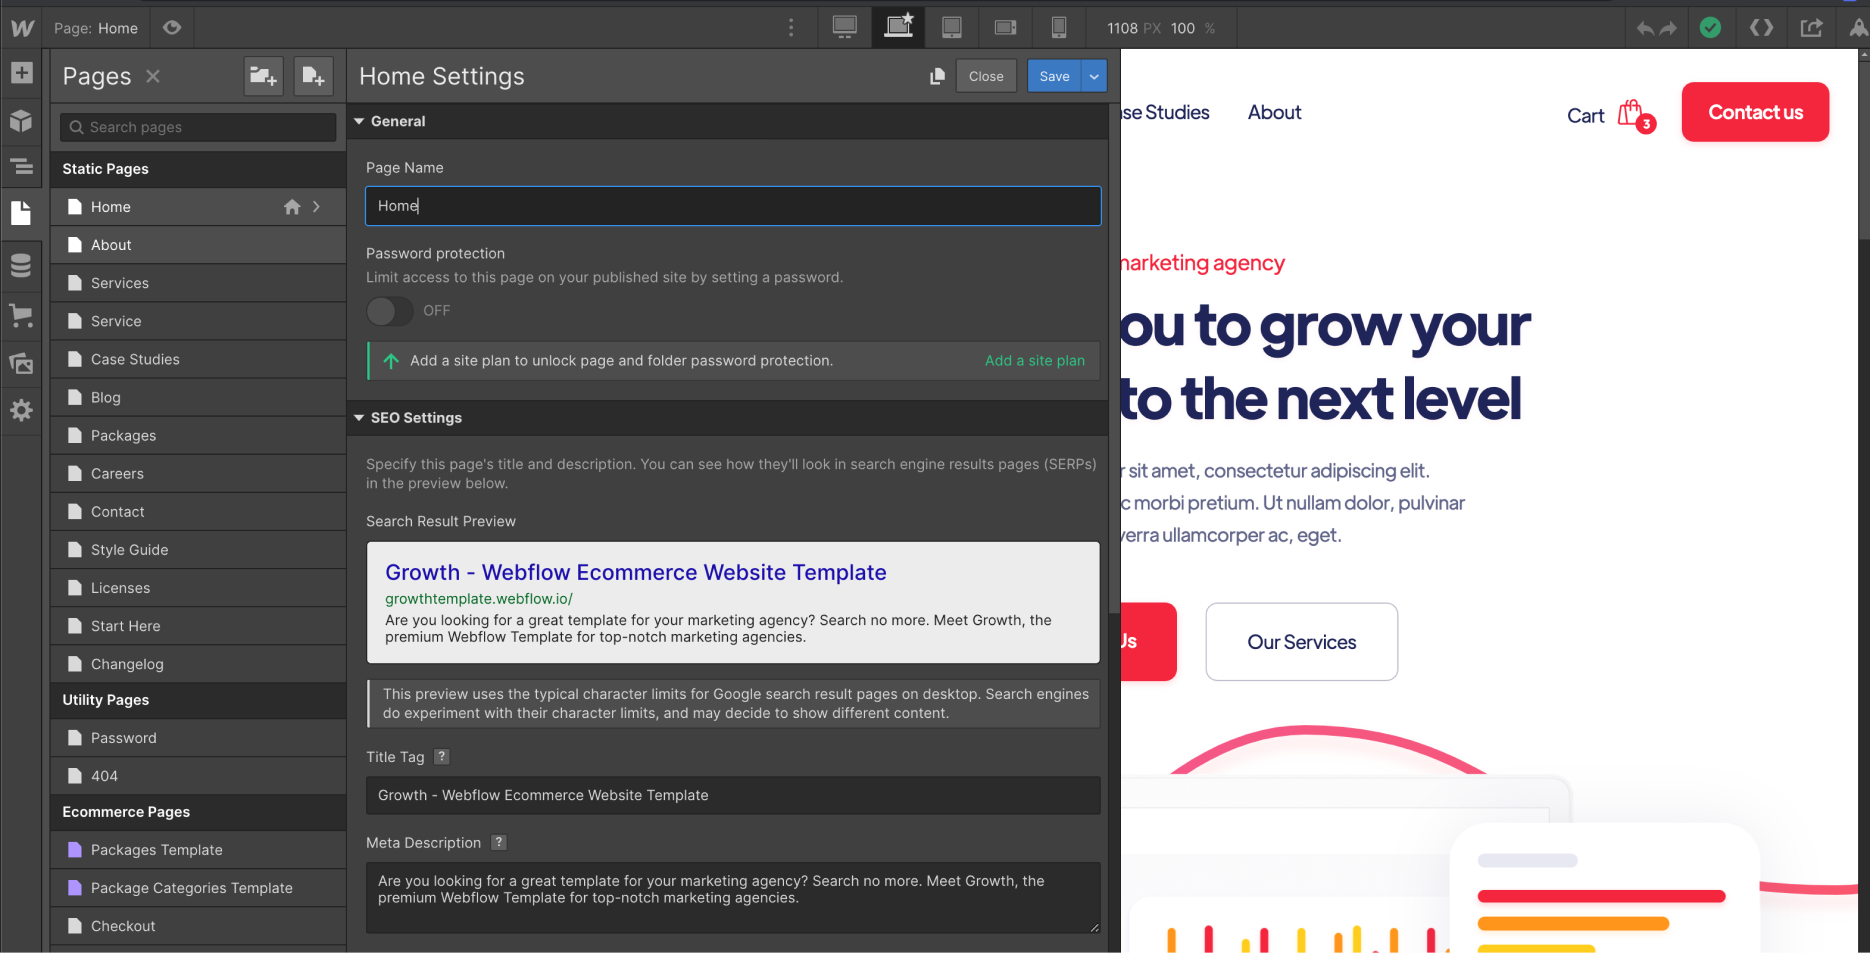The image size is (1870, 953).
Task: Open the three-dot overflow menu in toolbar
Action: click(791, 27)
